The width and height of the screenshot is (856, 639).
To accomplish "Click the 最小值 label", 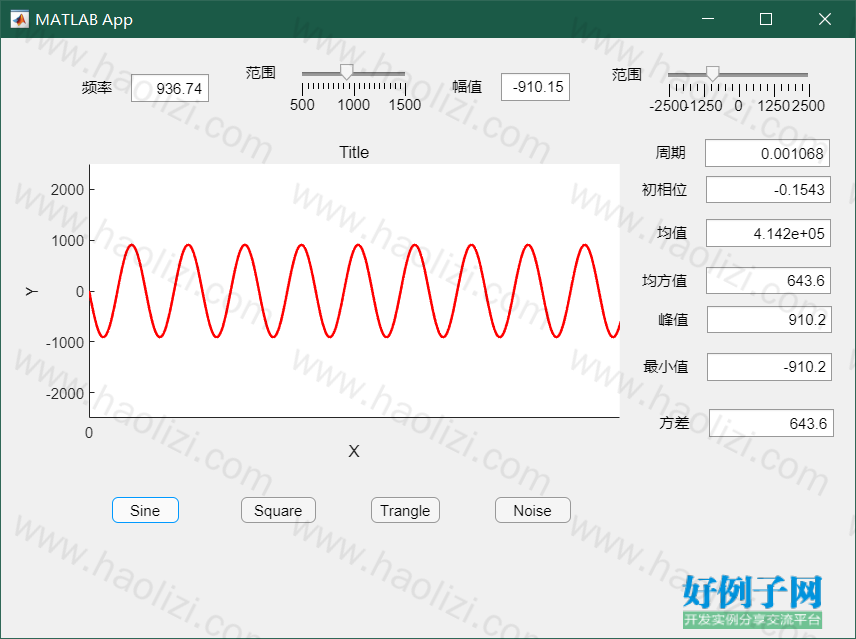I will click(x=665, y=367).
